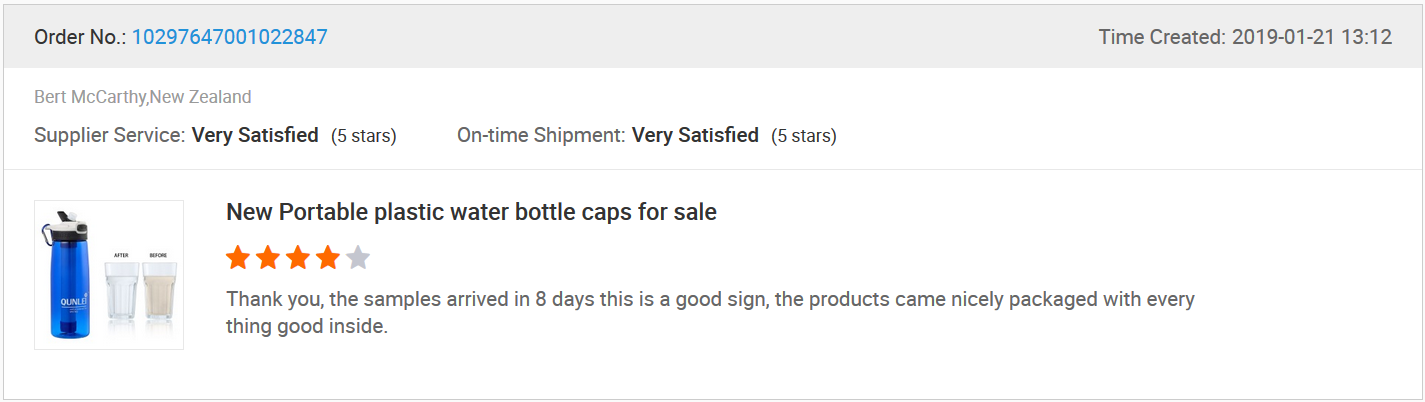
Task: Click the 'Time Created: 2019-01-21 13:12' timestamp
Action: [x=1245, y=37]
